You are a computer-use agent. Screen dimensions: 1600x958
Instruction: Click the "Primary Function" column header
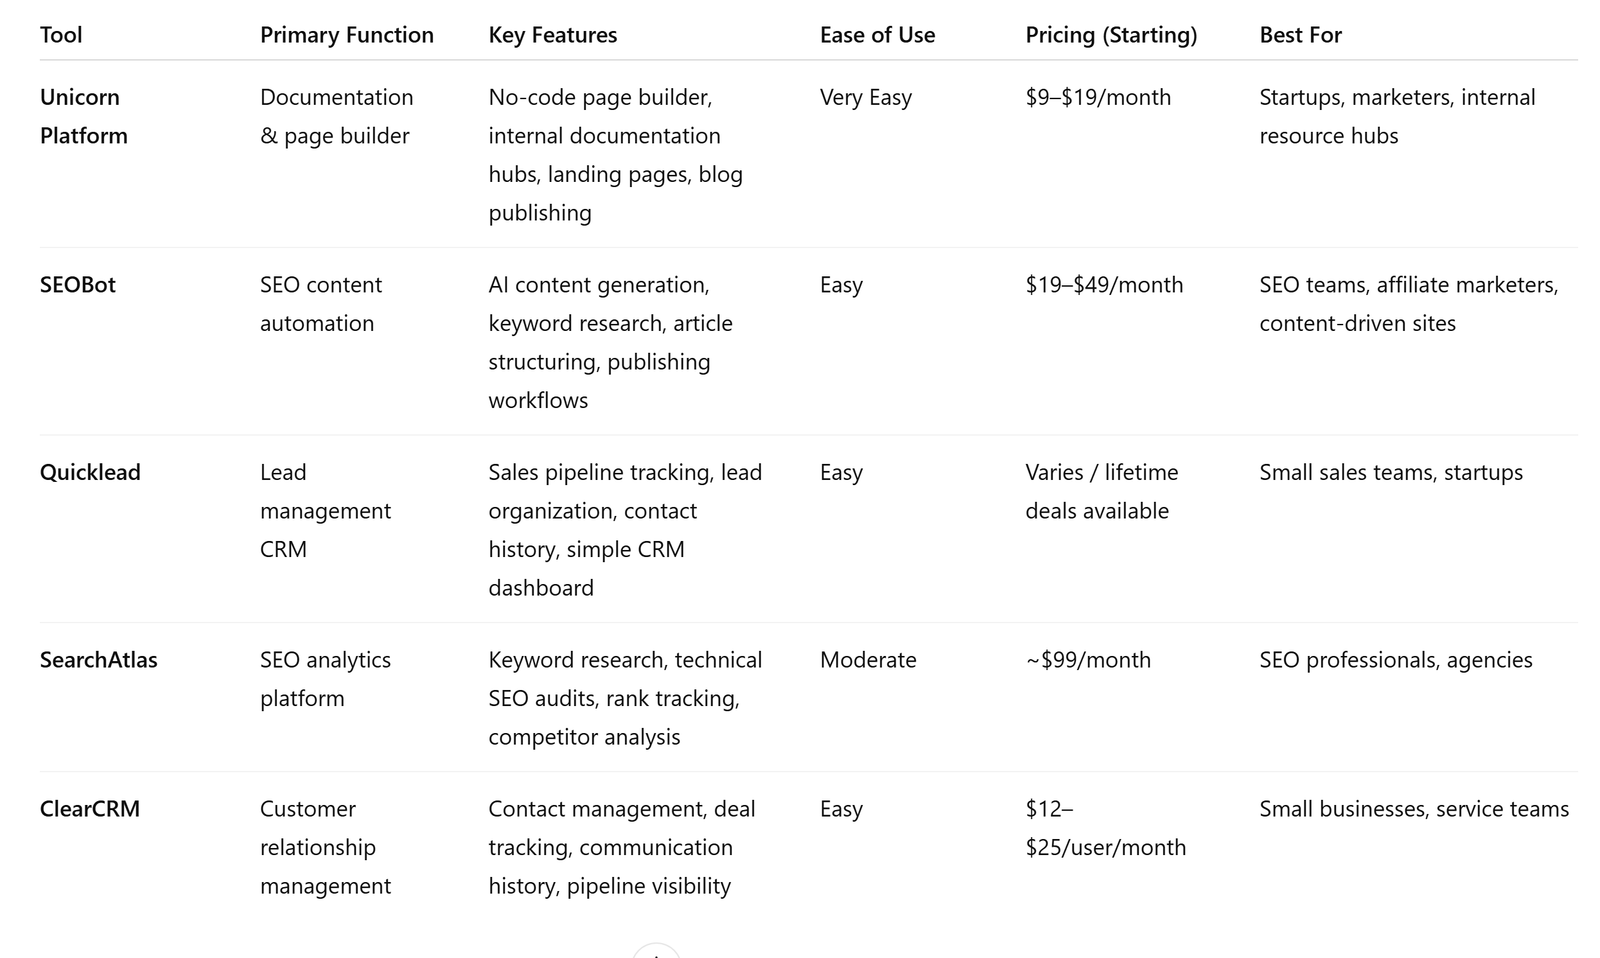click(347, 35)
